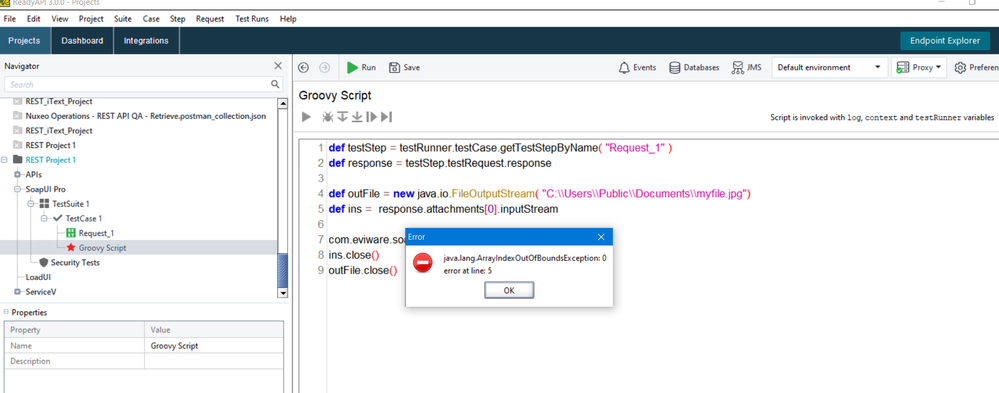Step into in the script debugger

357,117
